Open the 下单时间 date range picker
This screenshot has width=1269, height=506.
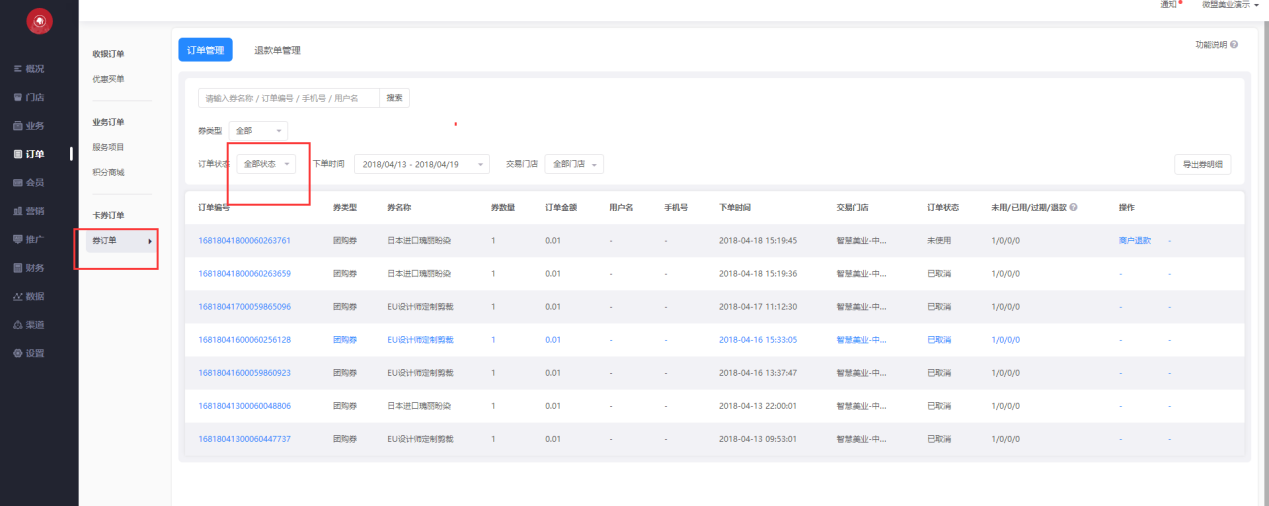coord(422,164)
